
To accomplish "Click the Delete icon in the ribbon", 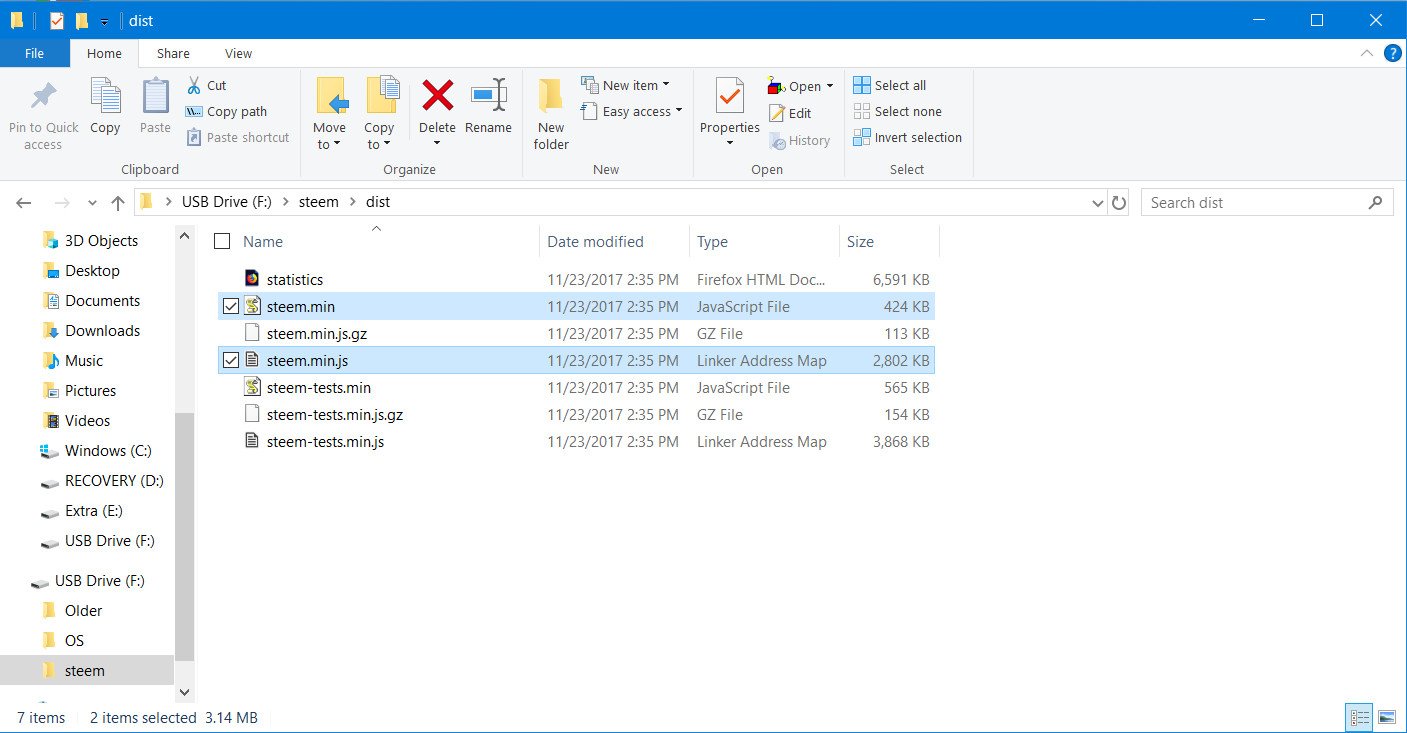I will click(x=437, y=98).
